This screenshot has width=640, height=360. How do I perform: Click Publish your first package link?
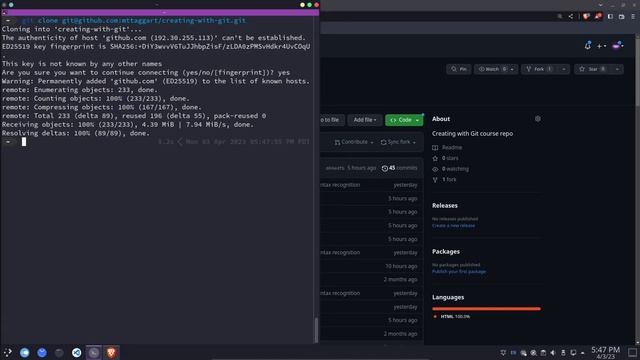coord(459,271)
